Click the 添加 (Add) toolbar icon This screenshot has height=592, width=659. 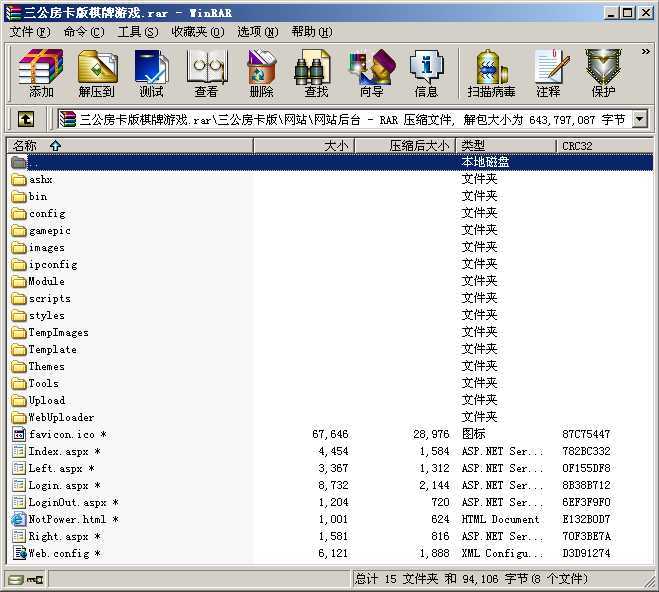[41, 73]
